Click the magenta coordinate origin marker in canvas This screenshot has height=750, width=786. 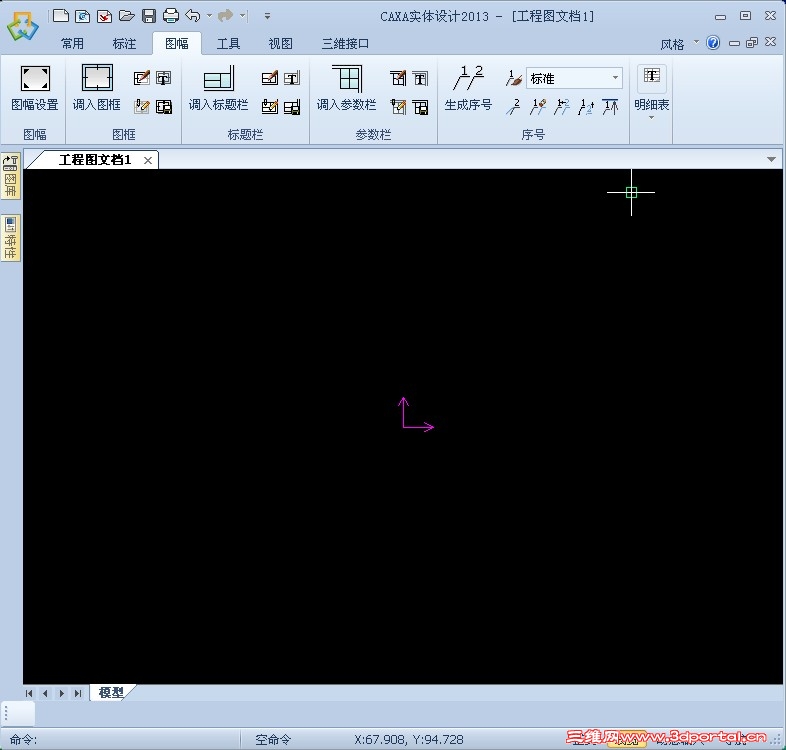417,415
